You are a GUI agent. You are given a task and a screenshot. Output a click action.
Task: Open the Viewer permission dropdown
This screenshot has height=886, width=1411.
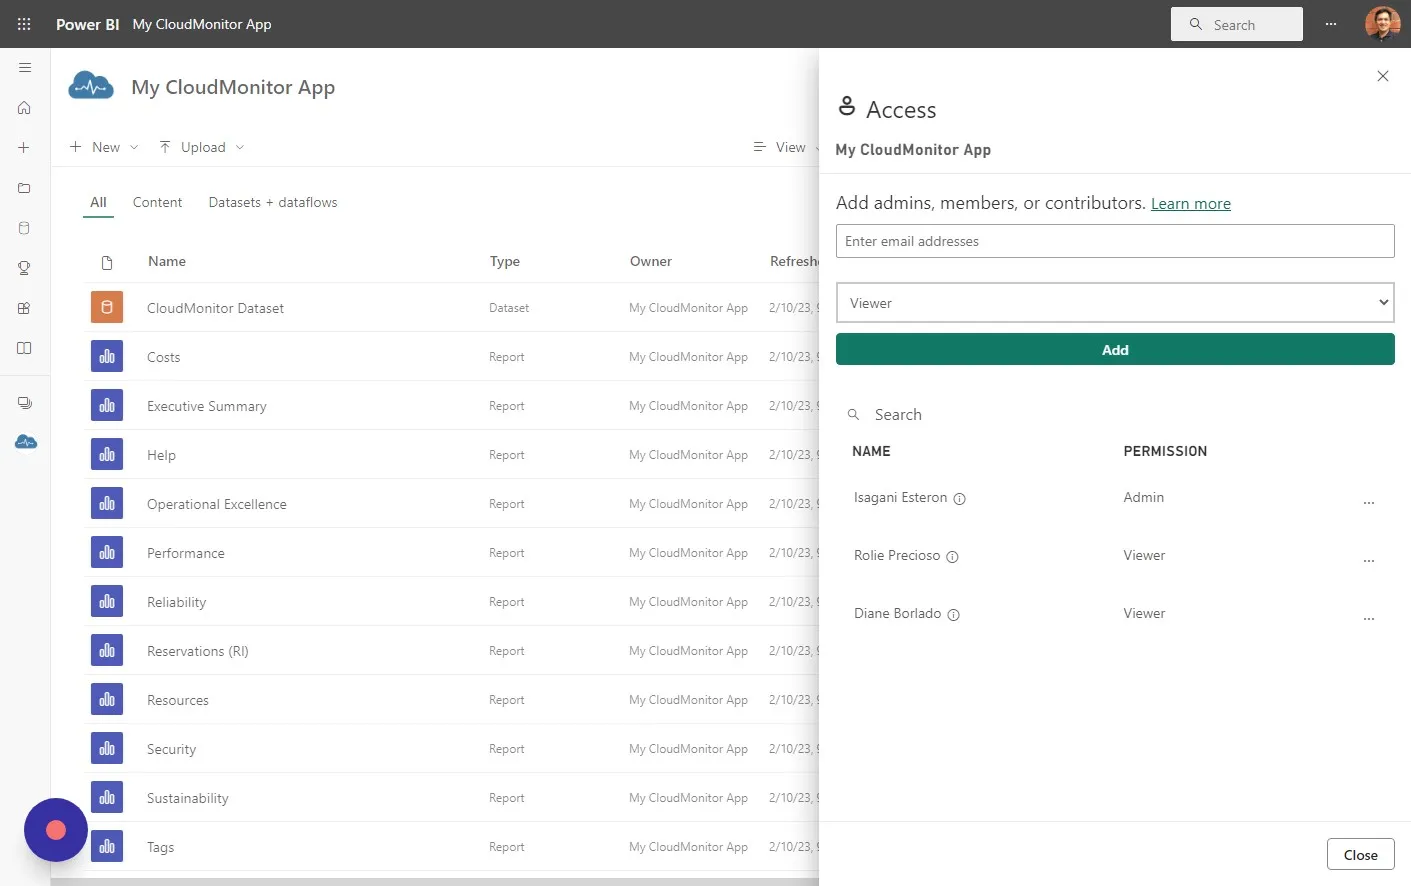(x=1115, y=303)
